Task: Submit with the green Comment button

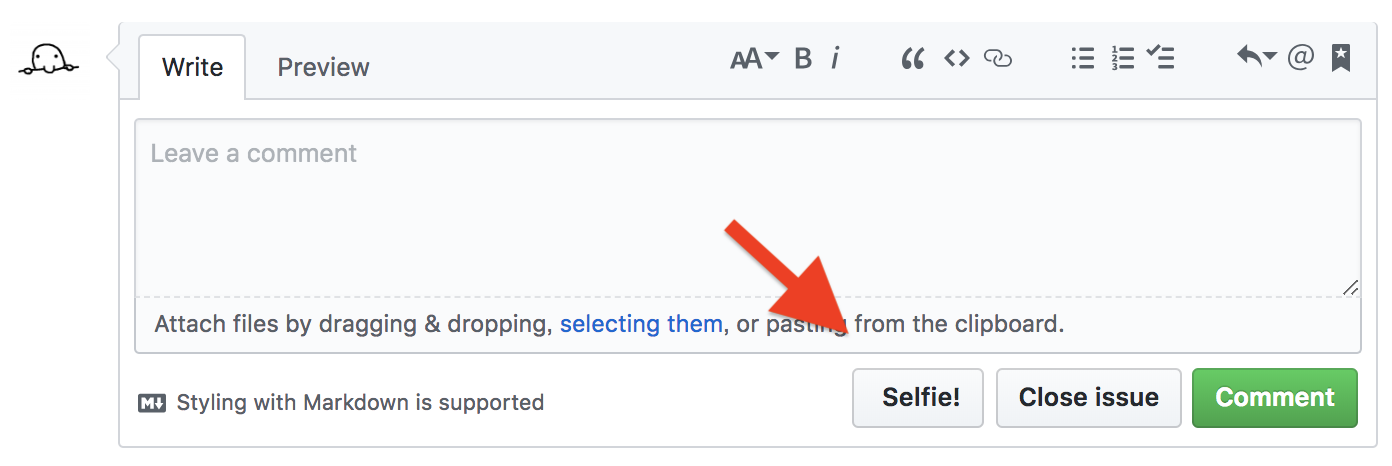Action: [1275, 397]
